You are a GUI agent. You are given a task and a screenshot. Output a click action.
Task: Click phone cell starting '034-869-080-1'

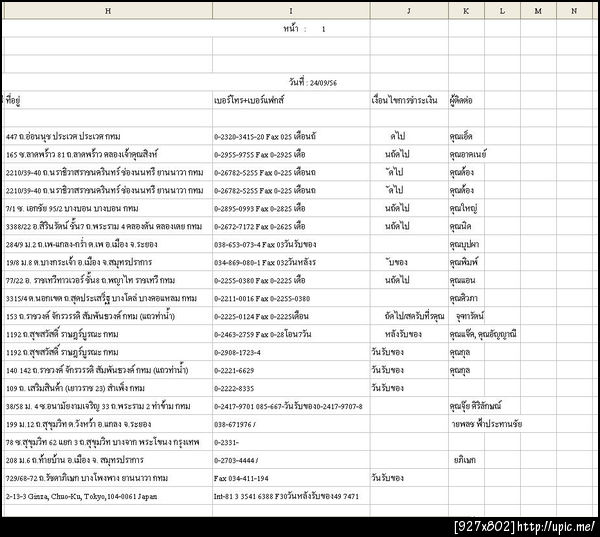pos(291,262)
